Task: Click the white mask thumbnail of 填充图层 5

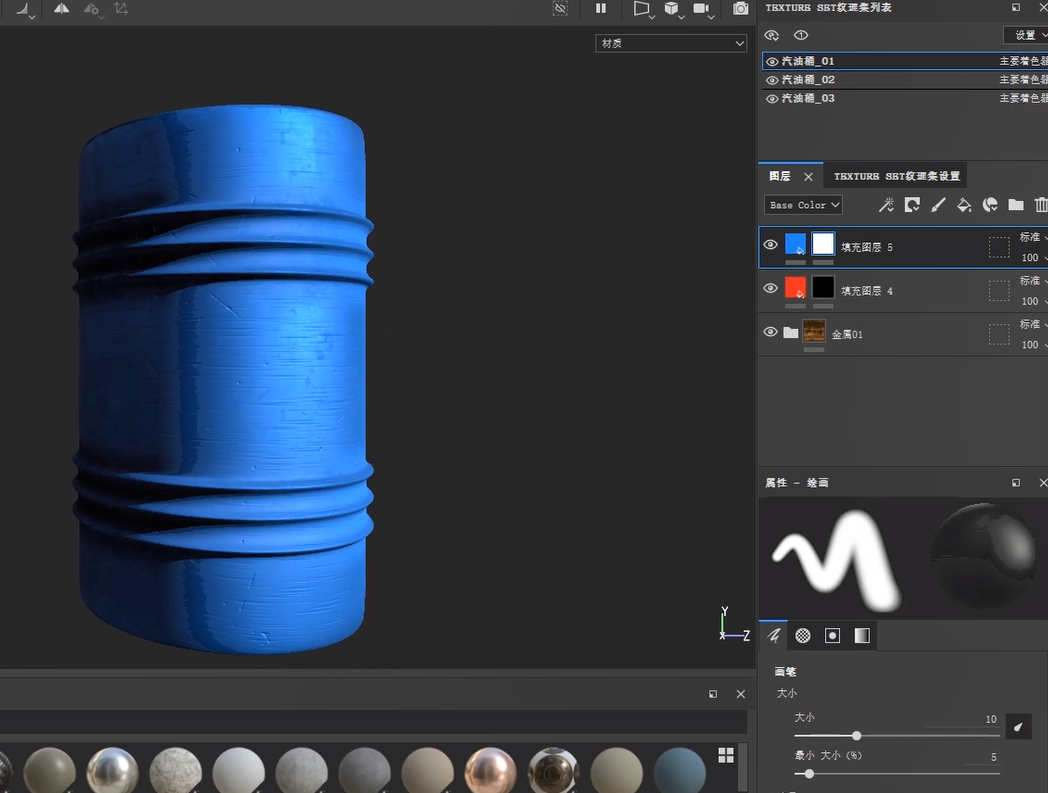Action: (823, 244)
